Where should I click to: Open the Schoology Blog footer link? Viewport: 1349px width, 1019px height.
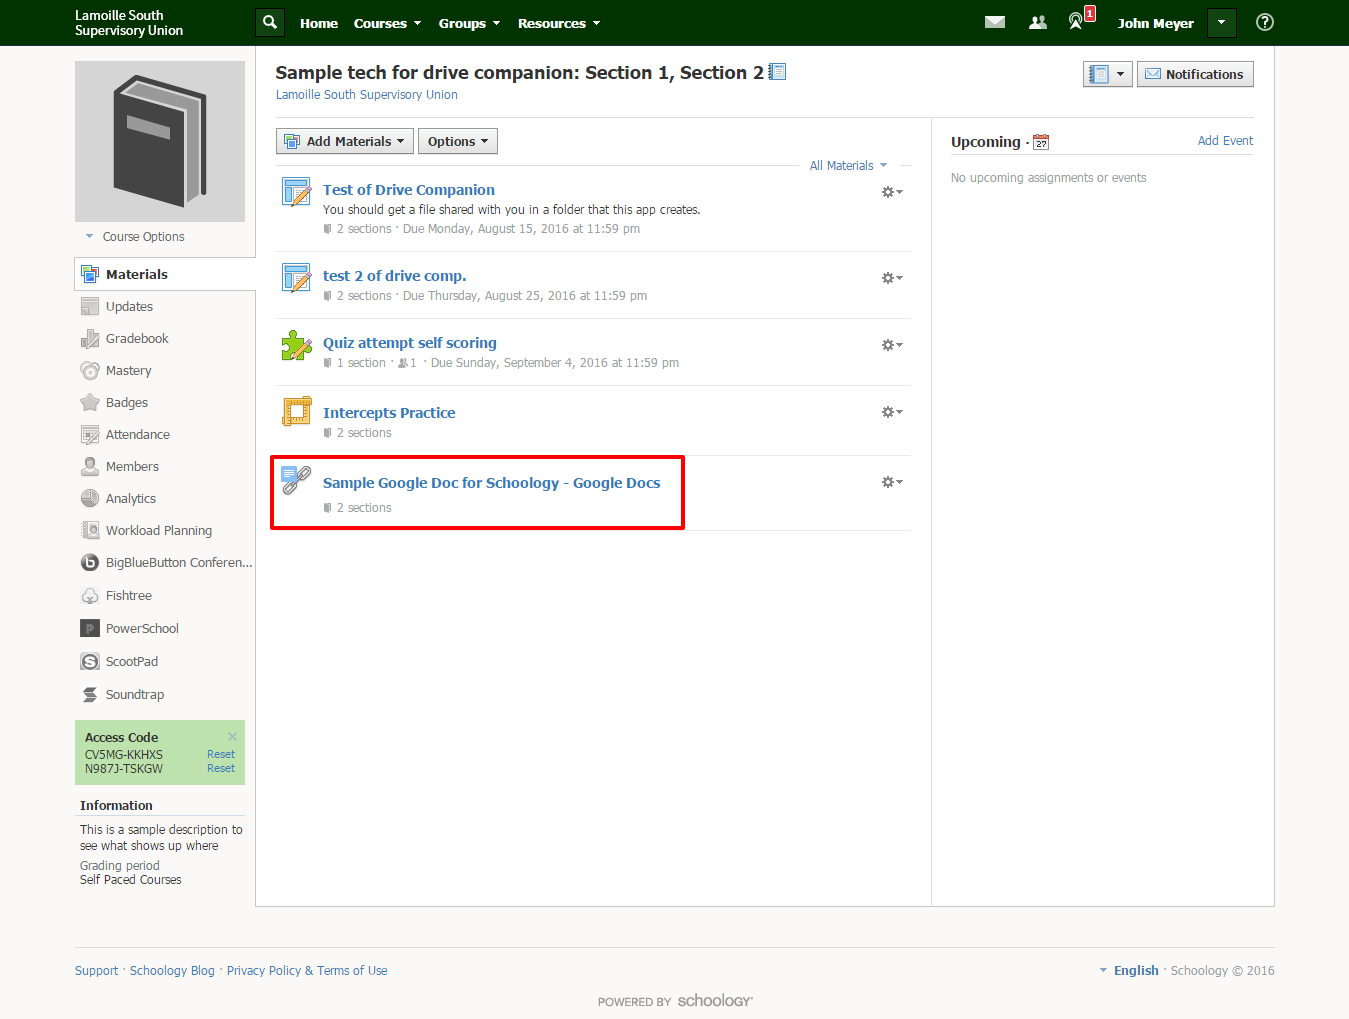[172, 971]
